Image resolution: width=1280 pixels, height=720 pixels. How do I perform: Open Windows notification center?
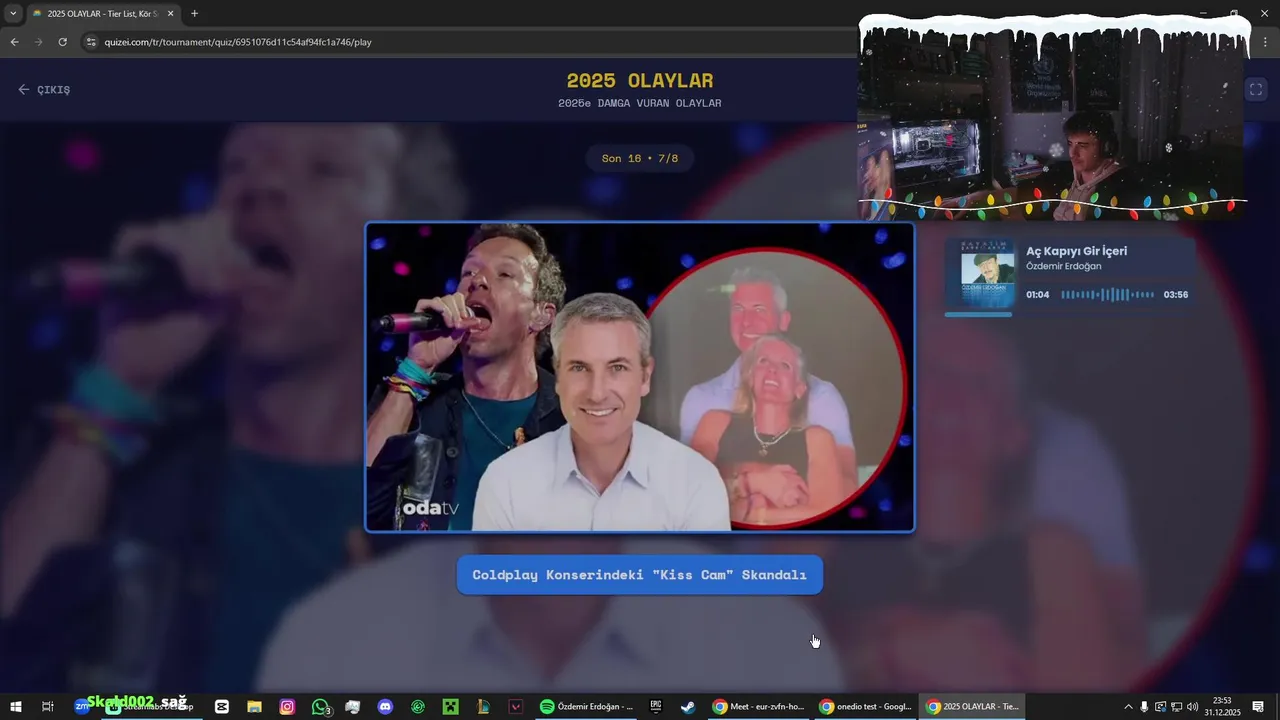coord(1258,707)
